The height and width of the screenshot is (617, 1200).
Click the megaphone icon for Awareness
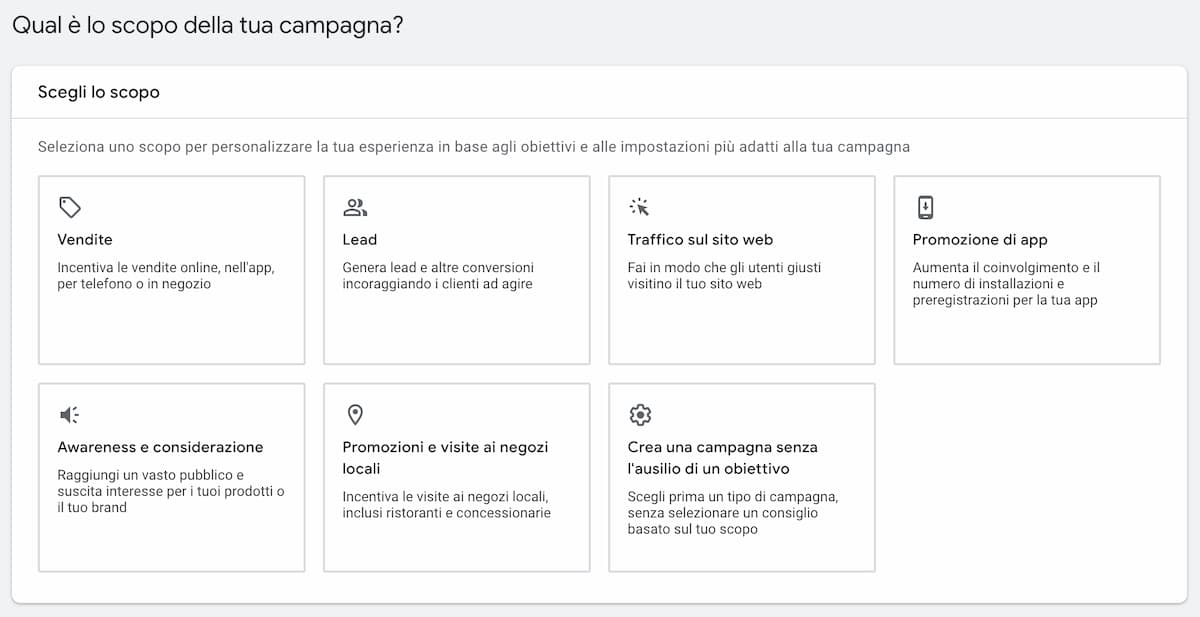tap(69, 414)
